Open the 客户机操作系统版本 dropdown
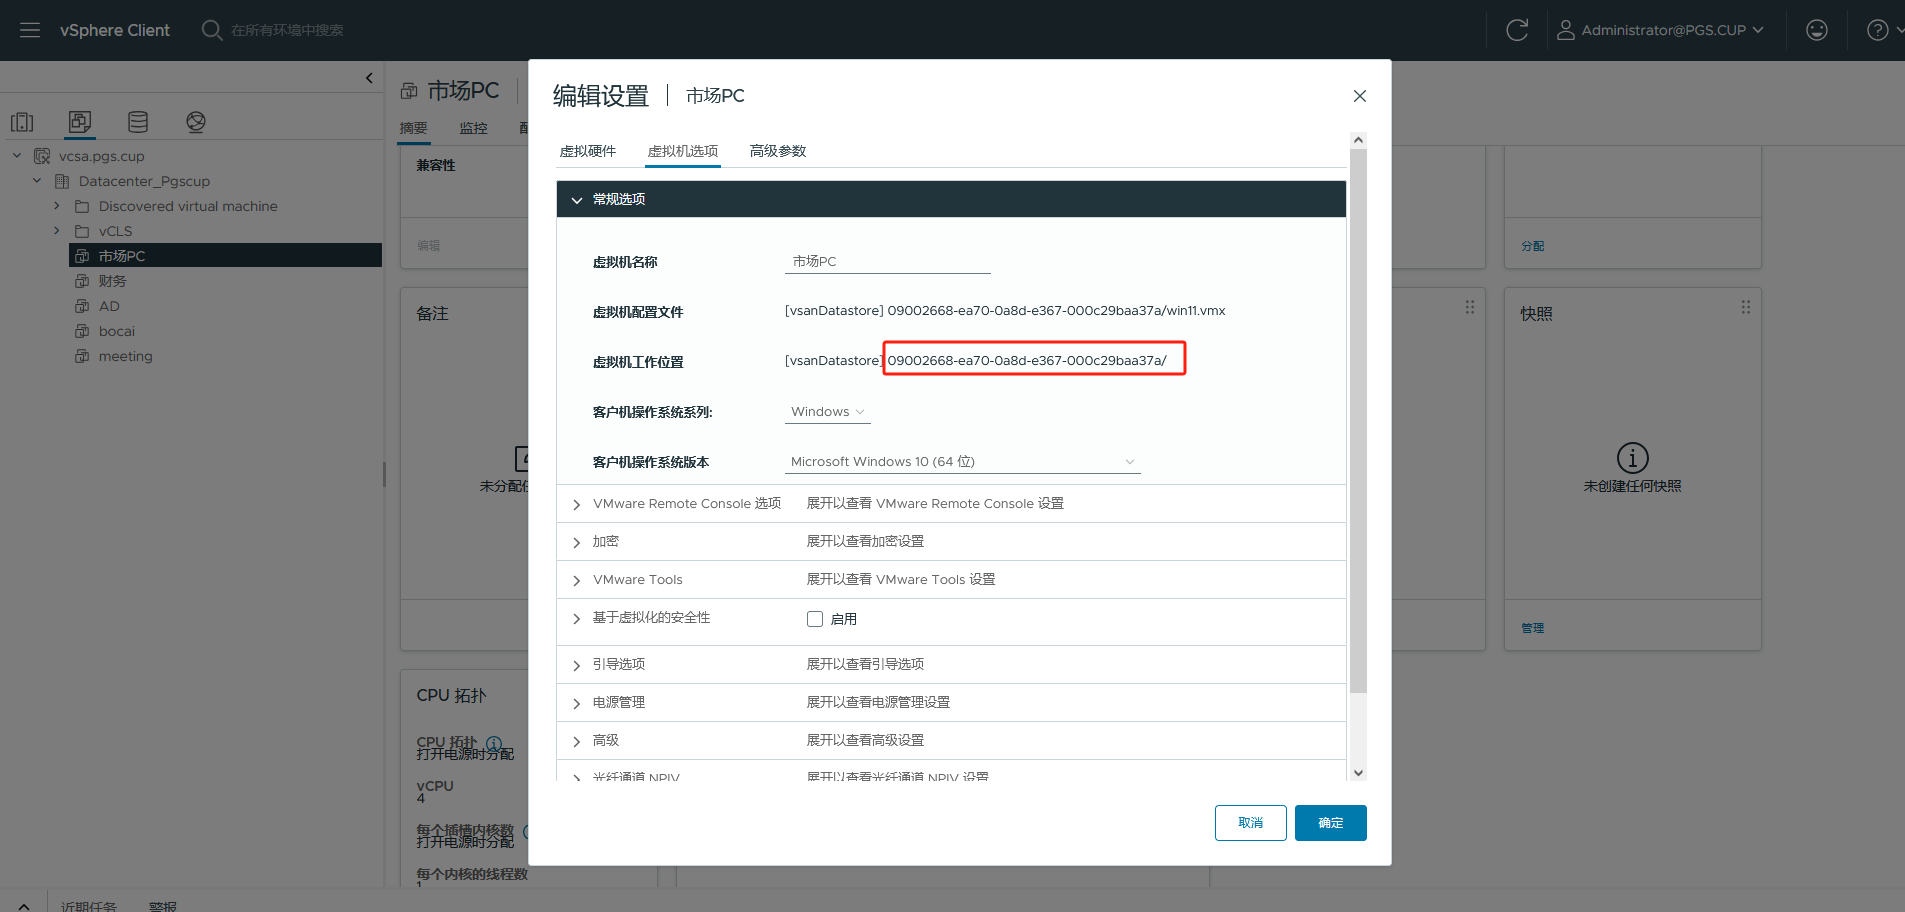 coord(963,462)
